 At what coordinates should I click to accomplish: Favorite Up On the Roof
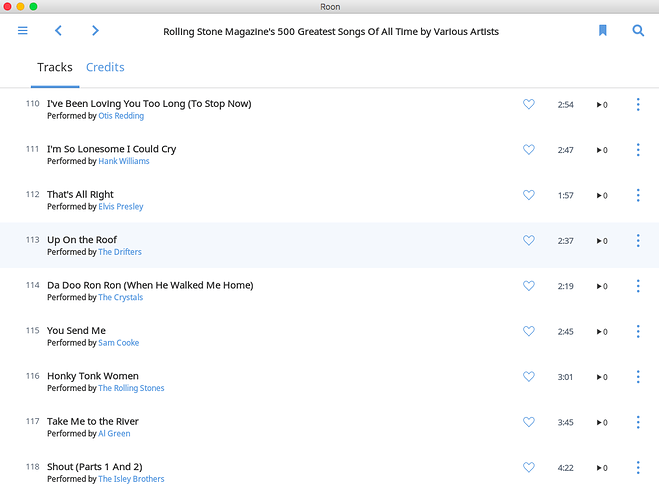(x=529, y=240)
